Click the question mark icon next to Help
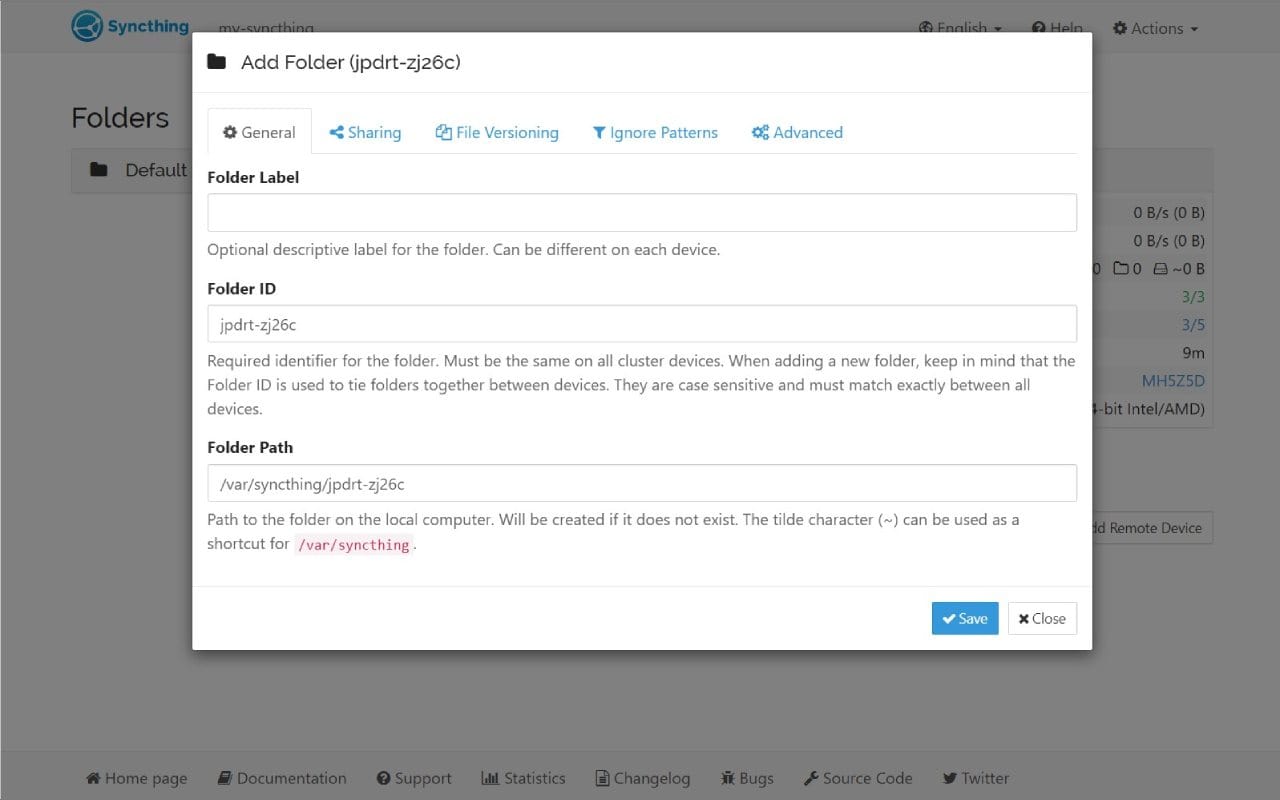Viewport: 1280px width, 800px height. pyautogui.click(x=1037, y=28)
